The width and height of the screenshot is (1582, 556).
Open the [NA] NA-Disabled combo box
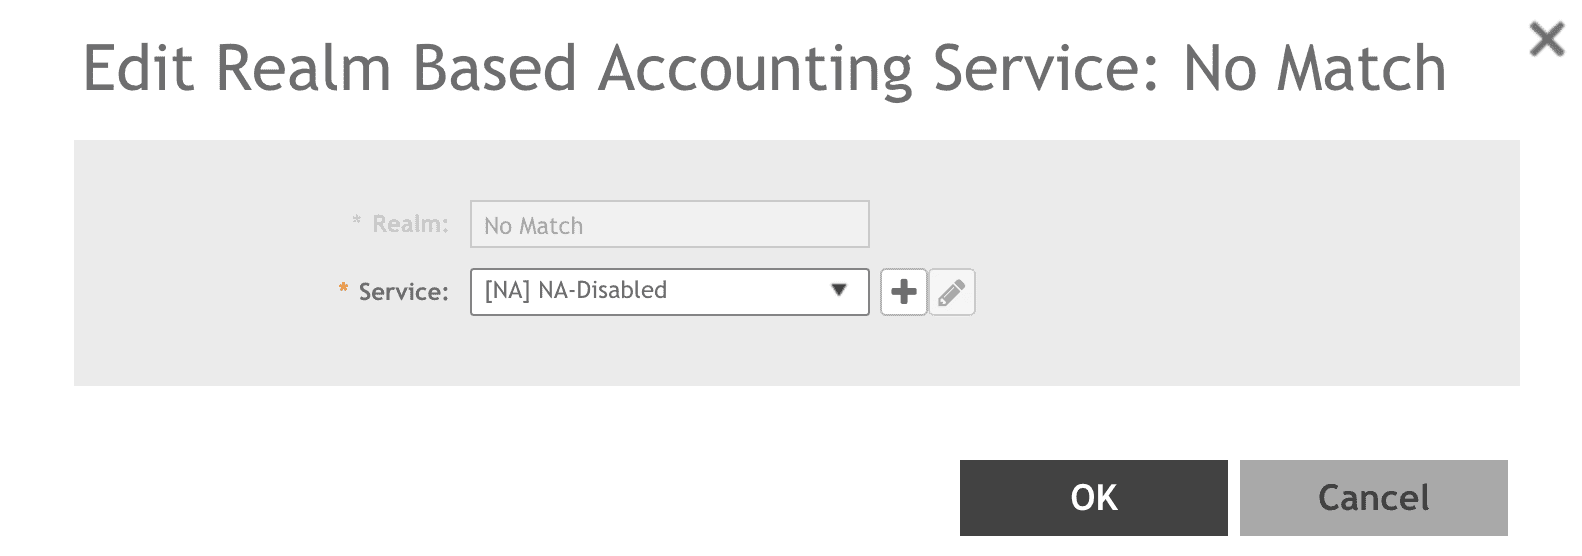[x=669, y=291]
